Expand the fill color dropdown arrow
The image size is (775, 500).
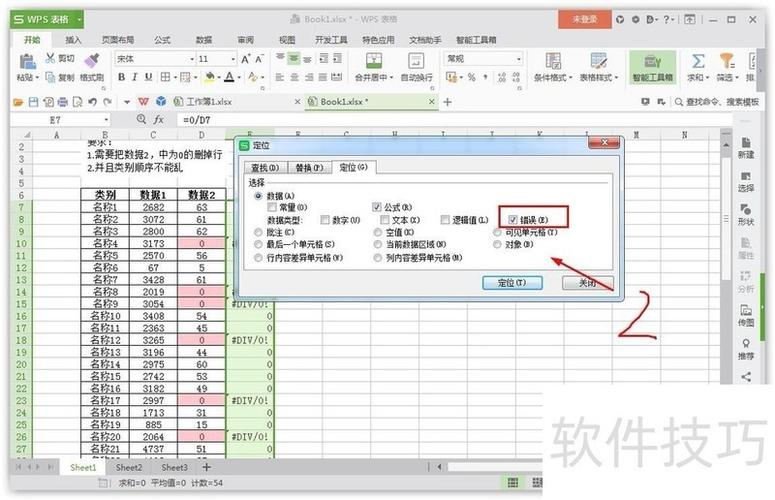[219, 78]
